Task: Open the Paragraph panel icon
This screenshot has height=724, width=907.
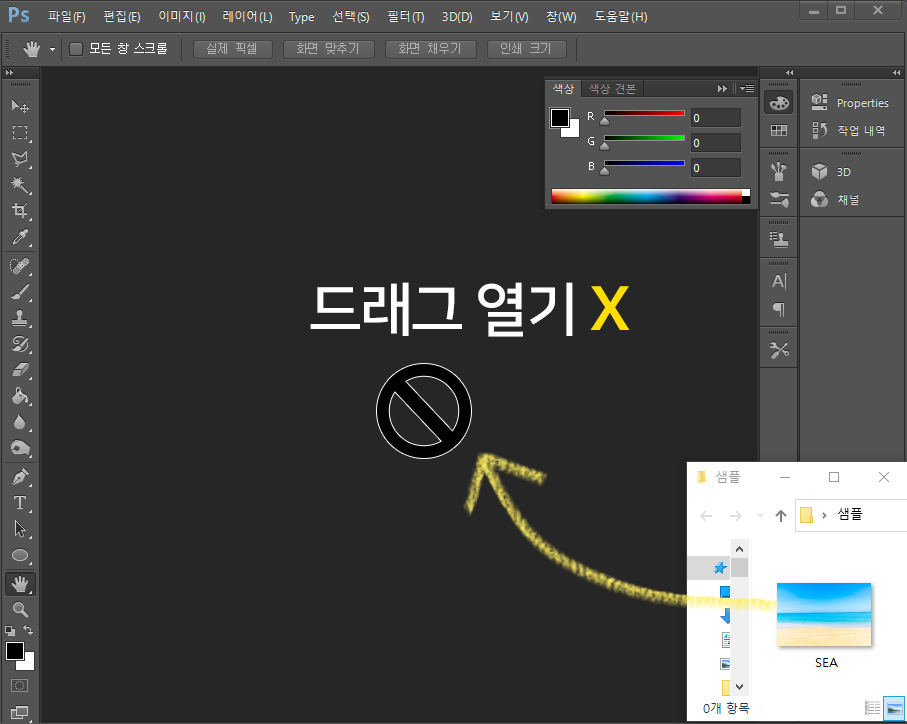Action: 779,309
